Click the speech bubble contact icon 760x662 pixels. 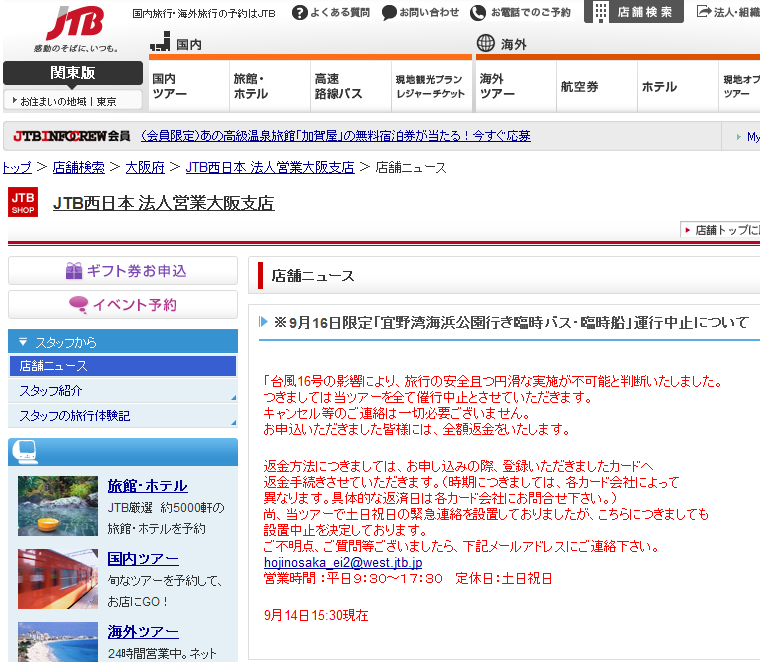[x=389, y=13]
